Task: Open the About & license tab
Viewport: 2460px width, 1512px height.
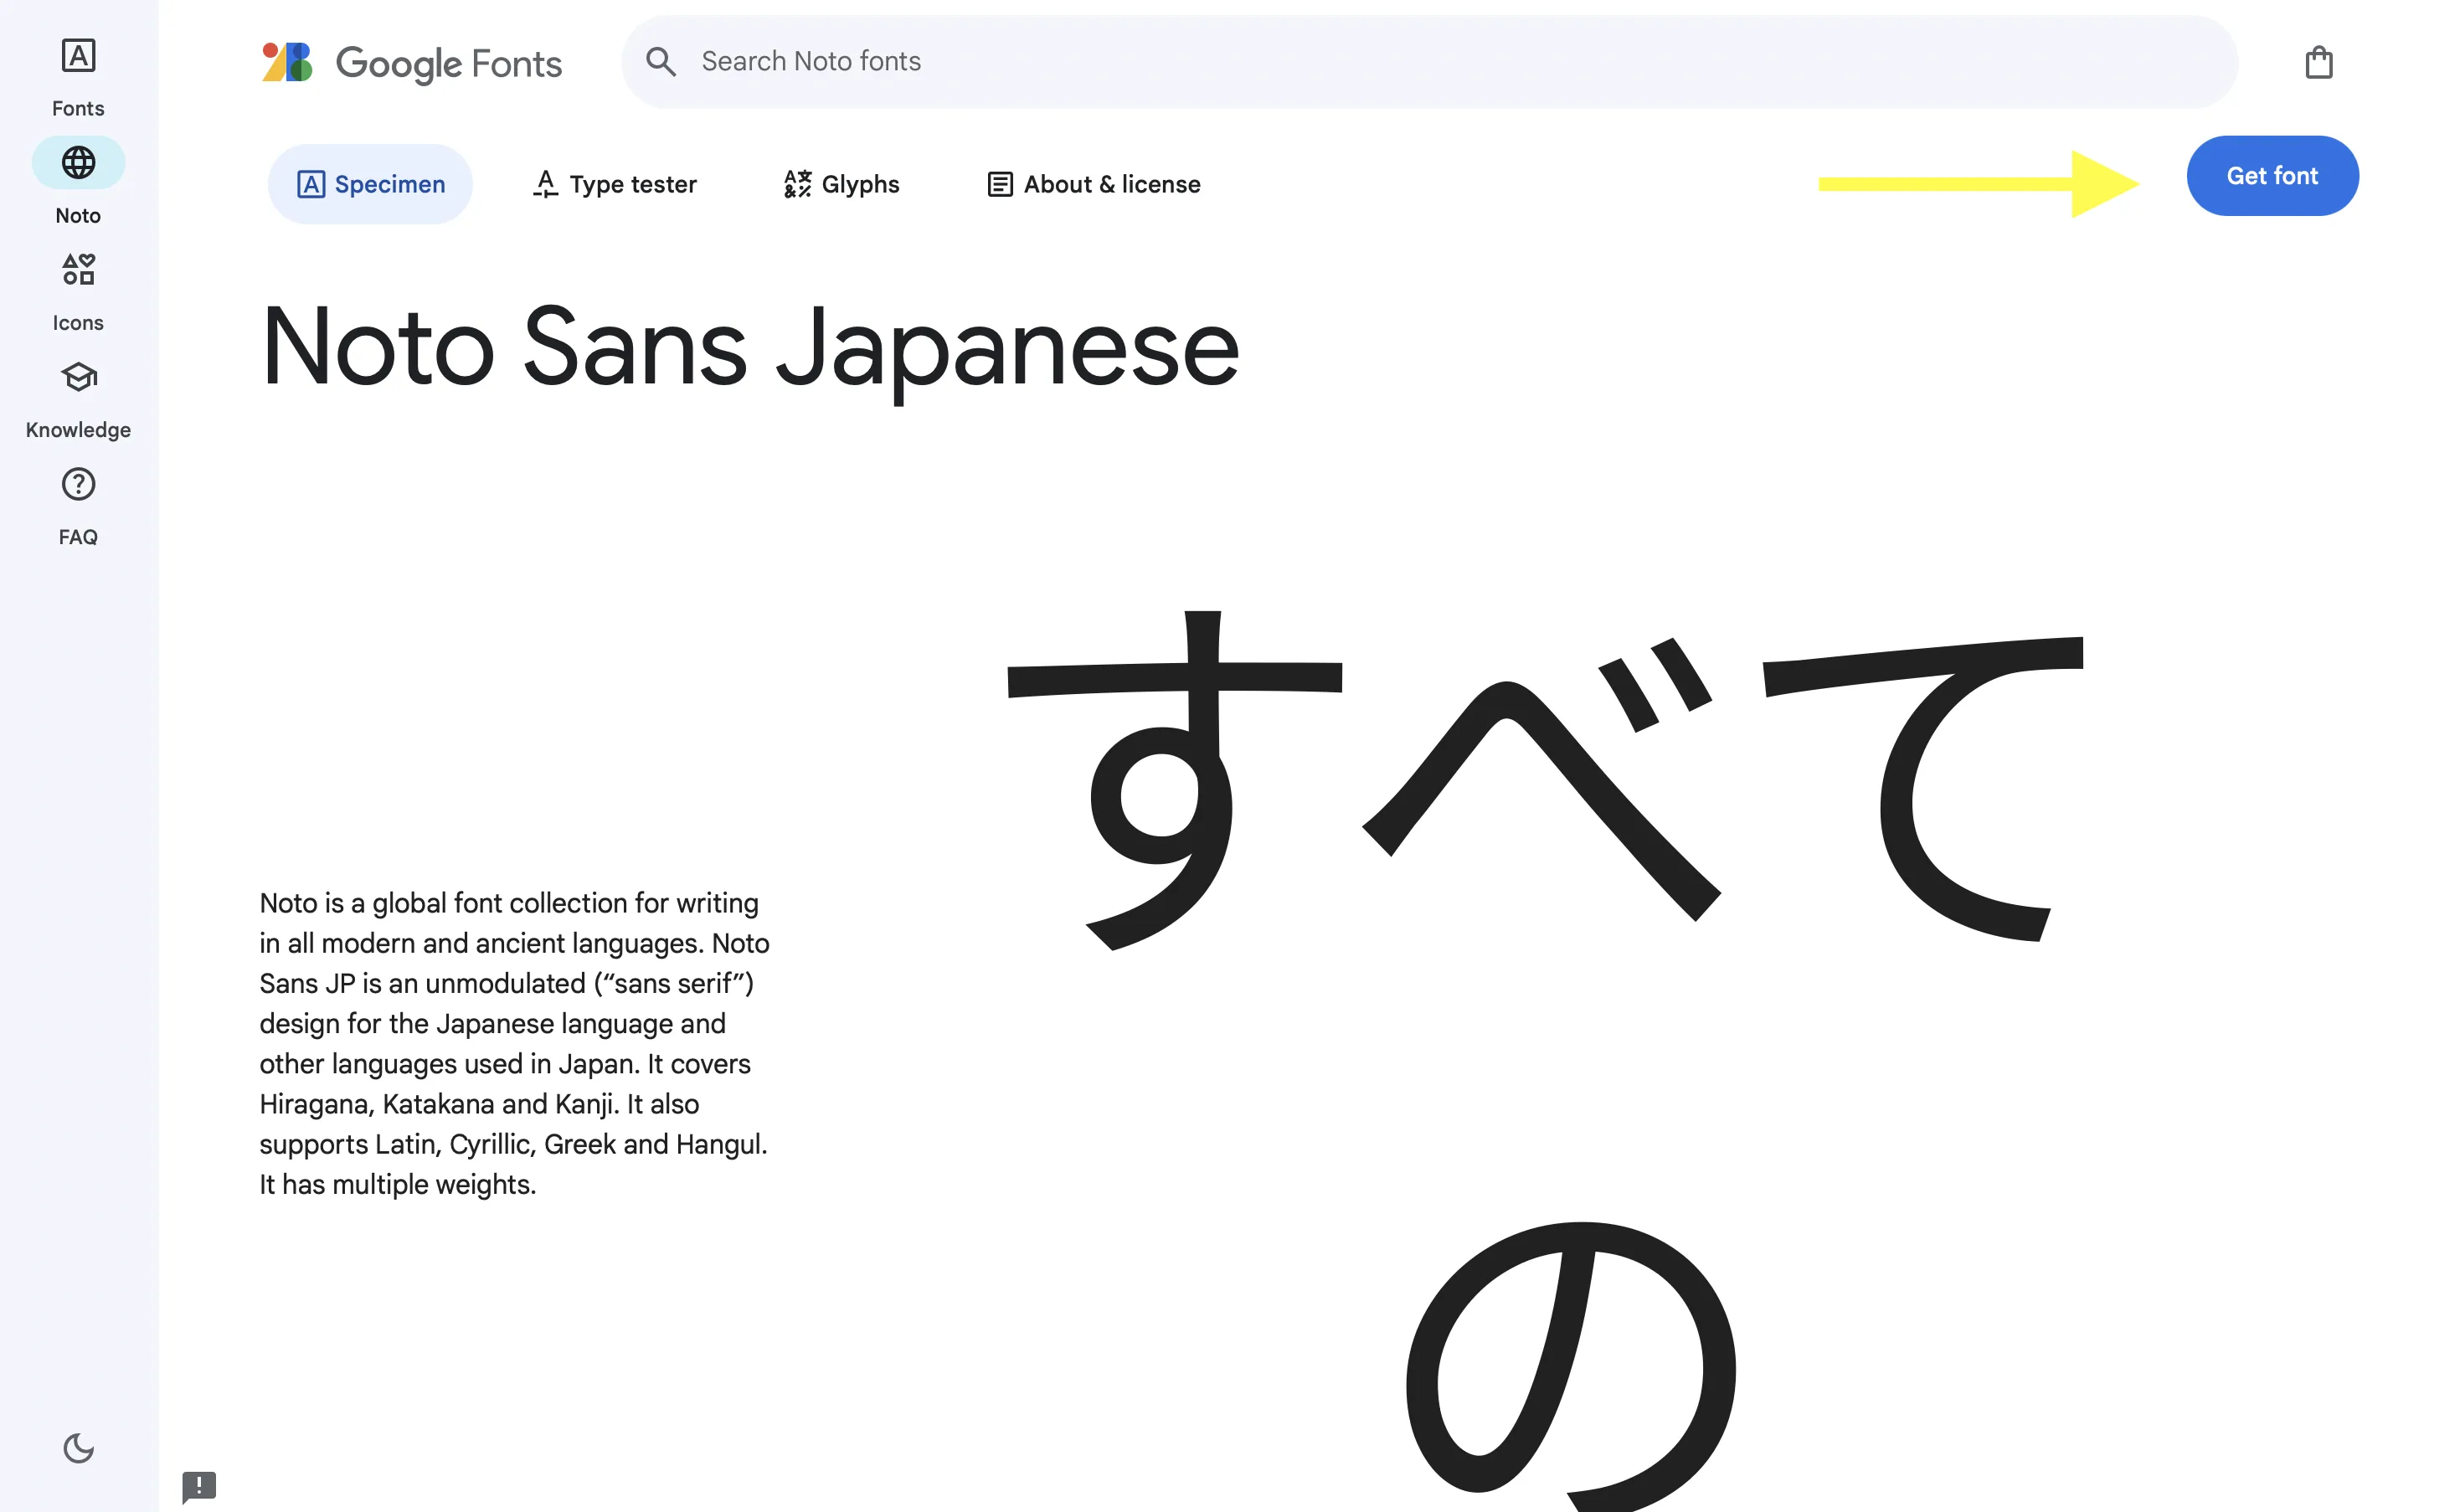Action: coord(1093,184)
